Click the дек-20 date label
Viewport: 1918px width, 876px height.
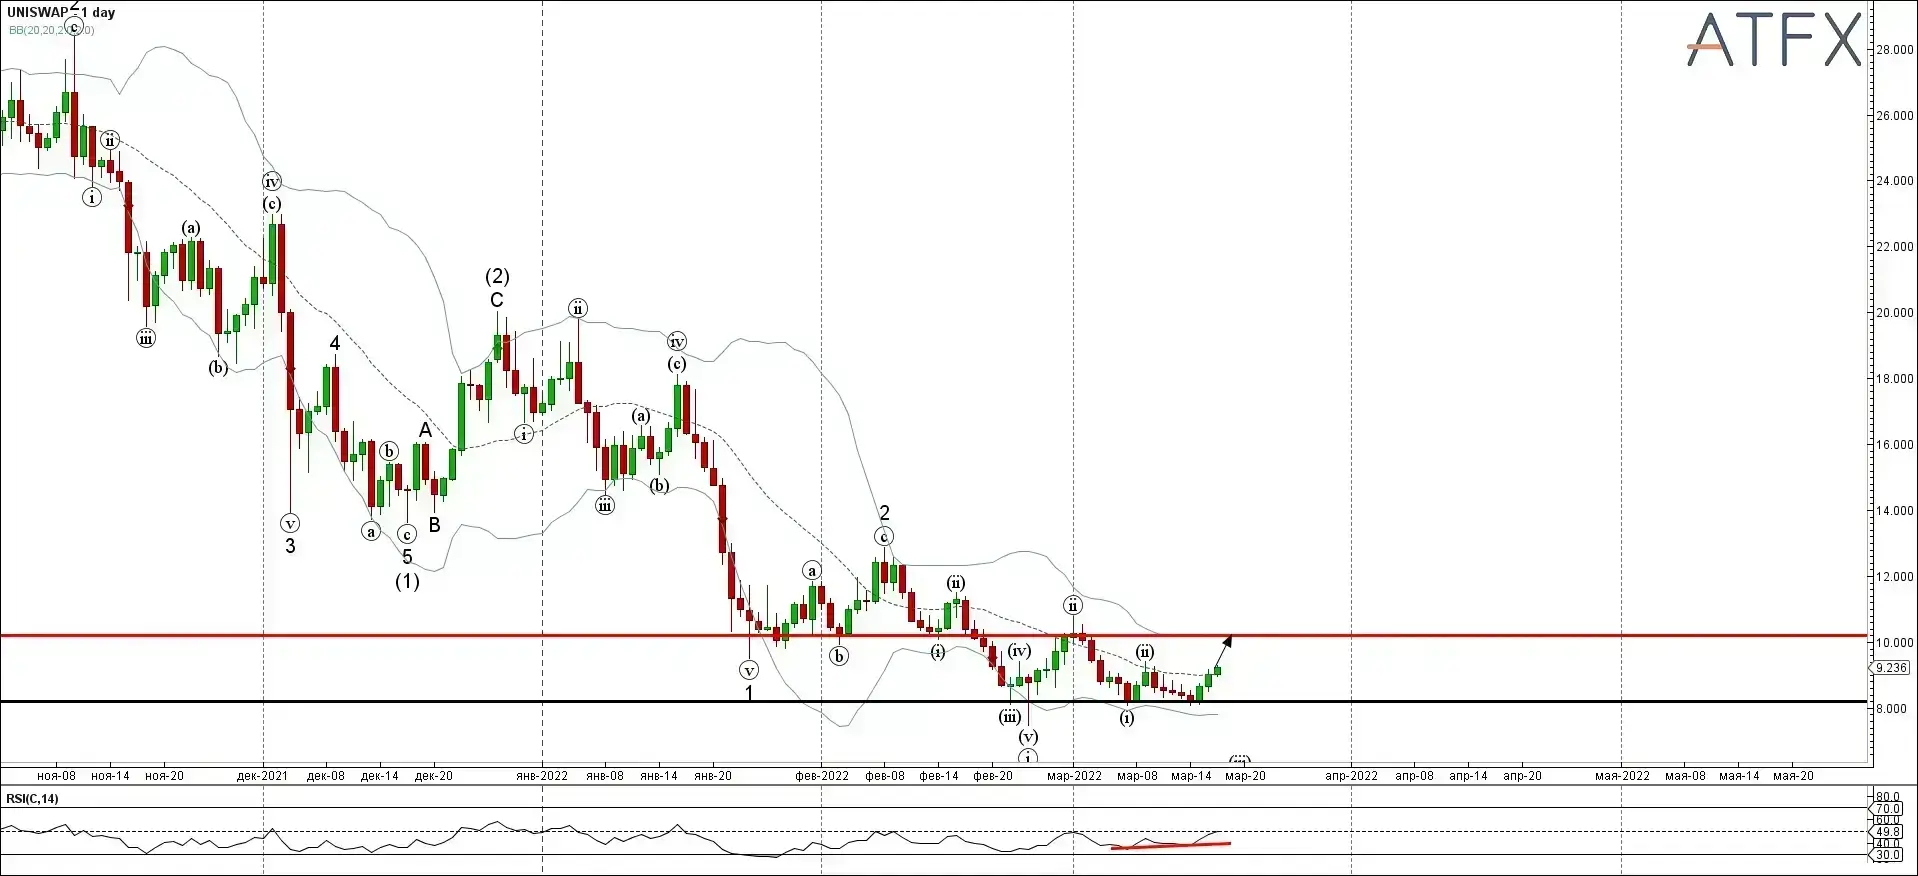(434, 775)
